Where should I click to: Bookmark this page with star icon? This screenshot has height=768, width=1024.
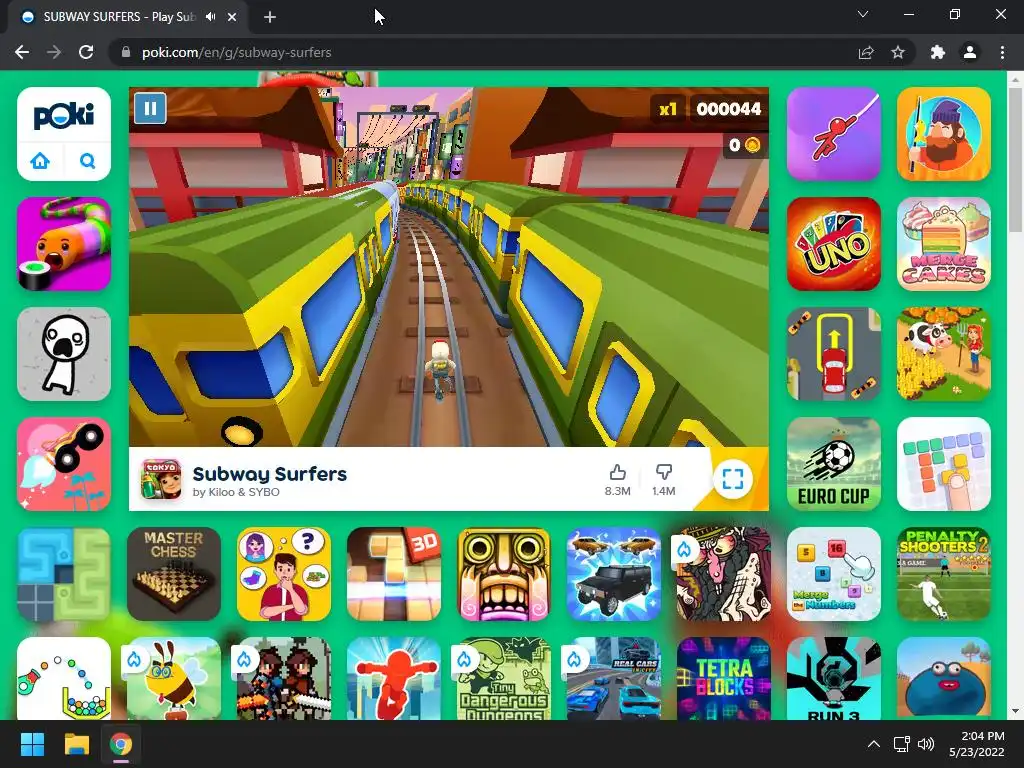tap(898, 52)
